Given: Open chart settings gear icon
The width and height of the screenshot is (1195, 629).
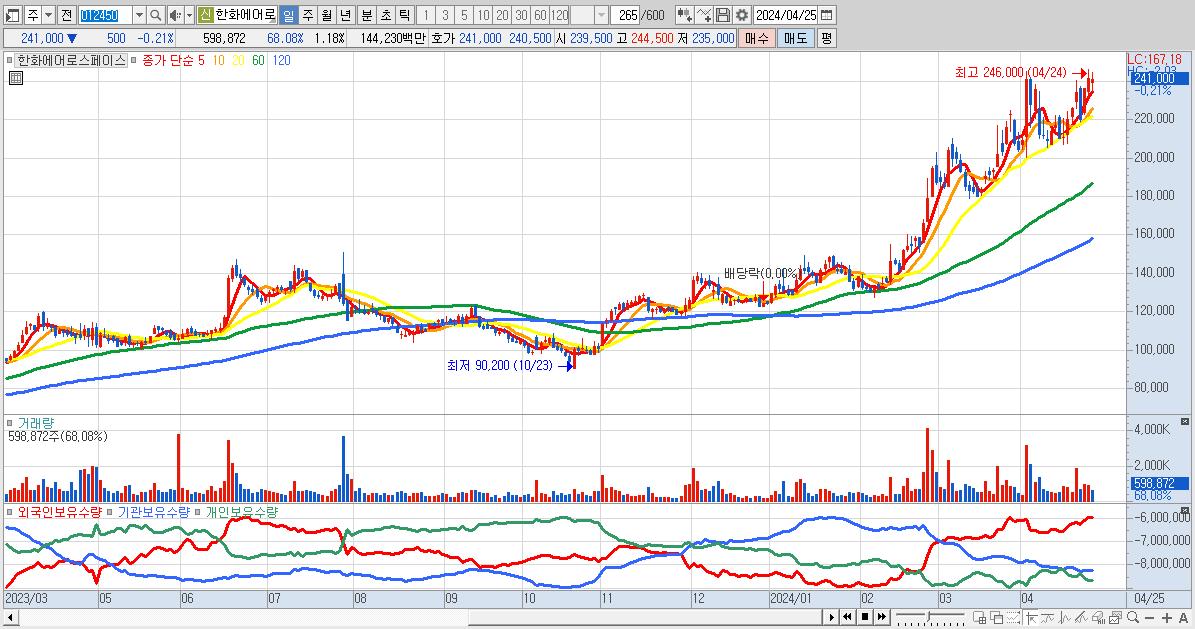Looking at the screenshot, I should click(x=742, y=15).
